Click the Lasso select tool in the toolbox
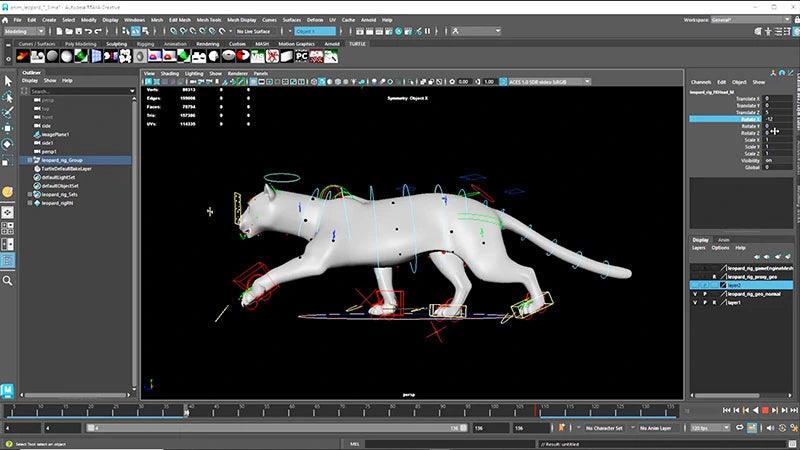 pyautogui.click(x=8, y=97)
